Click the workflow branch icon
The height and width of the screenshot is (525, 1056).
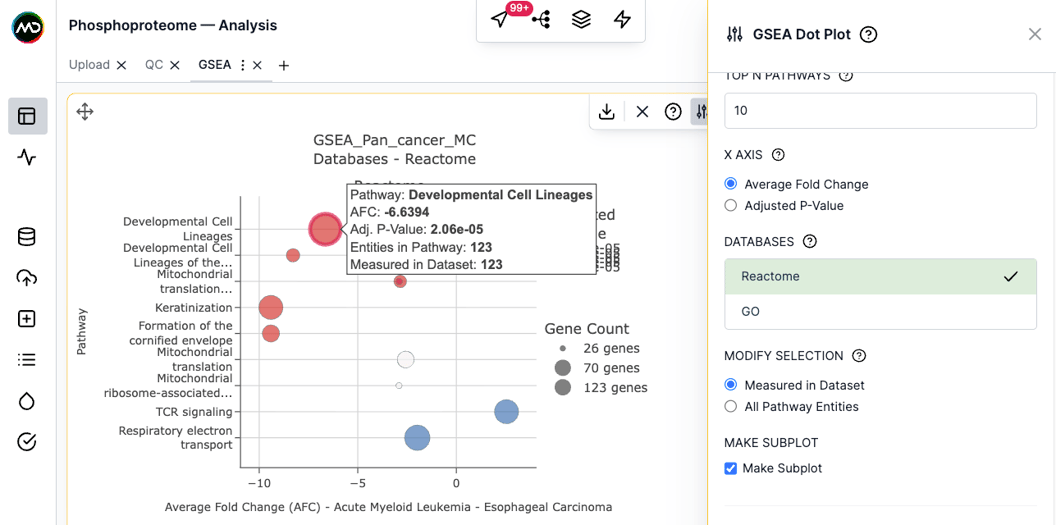point(541,20)
